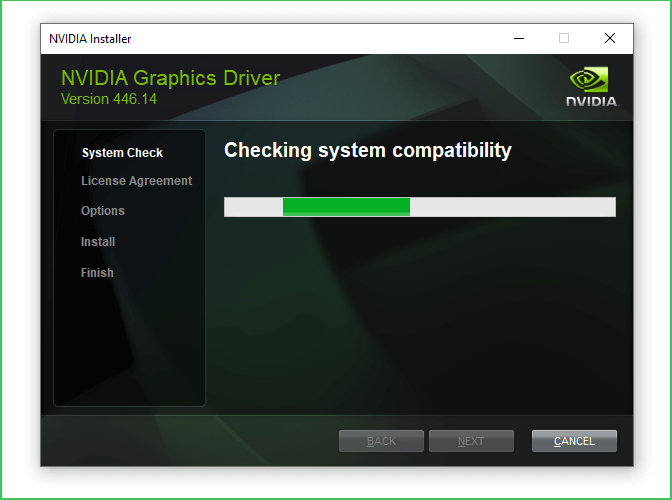Click the Checking system compatibility heading
The height and width of the screenshot is (500, 672).
[x=367, y=151]
